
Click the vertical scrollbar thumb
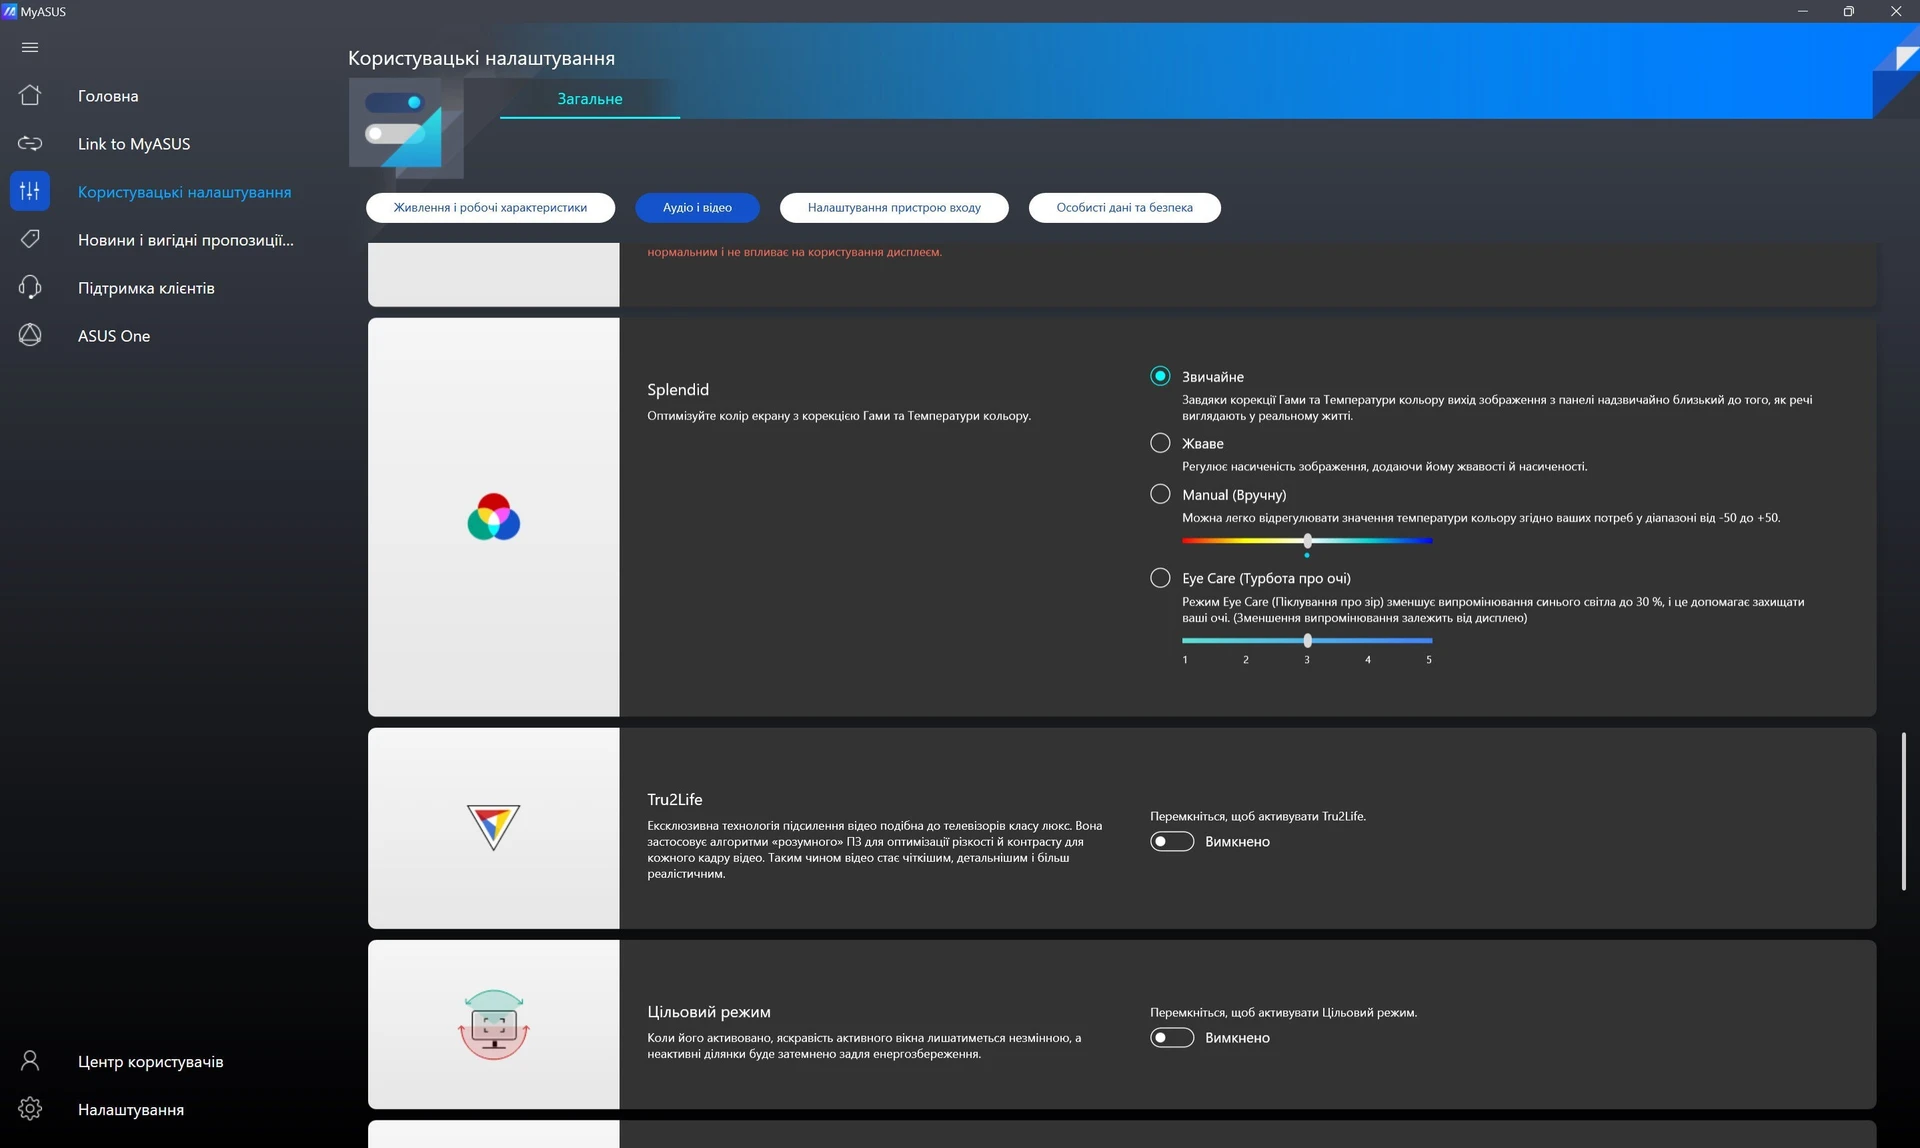click(1904, 811)
